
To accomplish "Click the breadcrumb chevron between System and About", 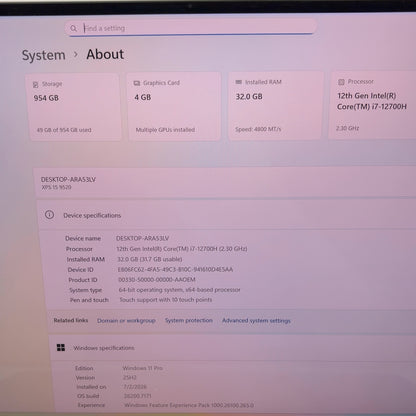I will (76, 54).
